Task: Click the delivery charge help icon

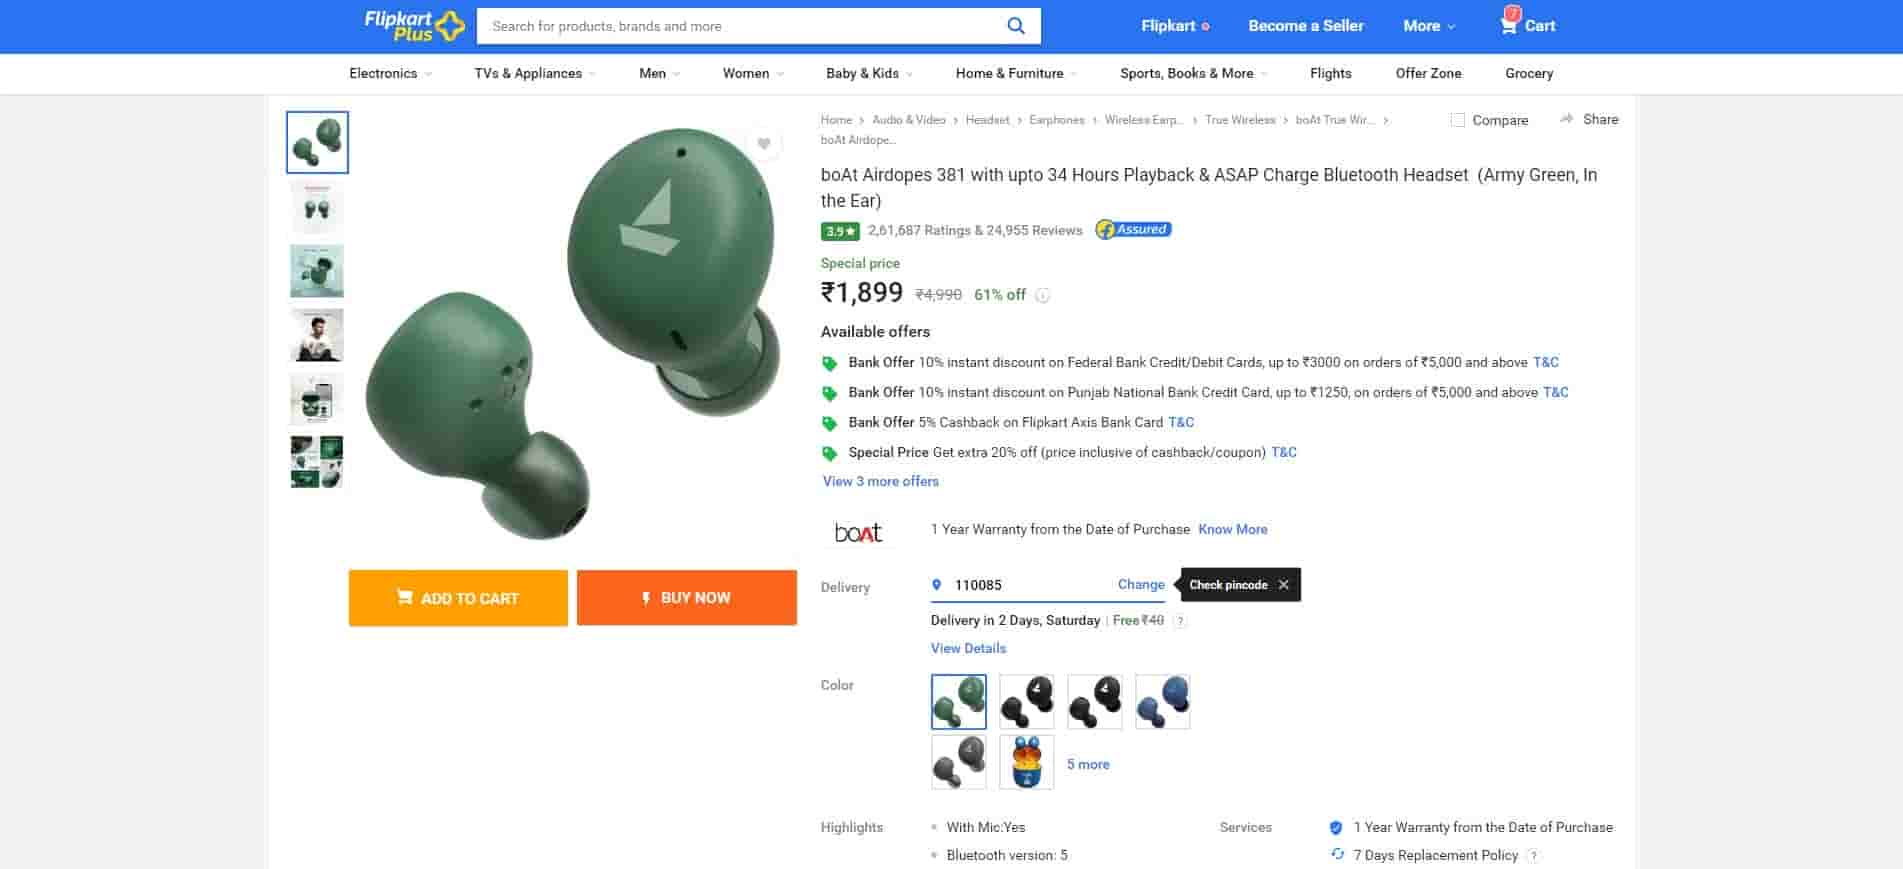Action: pos(1180,621)
